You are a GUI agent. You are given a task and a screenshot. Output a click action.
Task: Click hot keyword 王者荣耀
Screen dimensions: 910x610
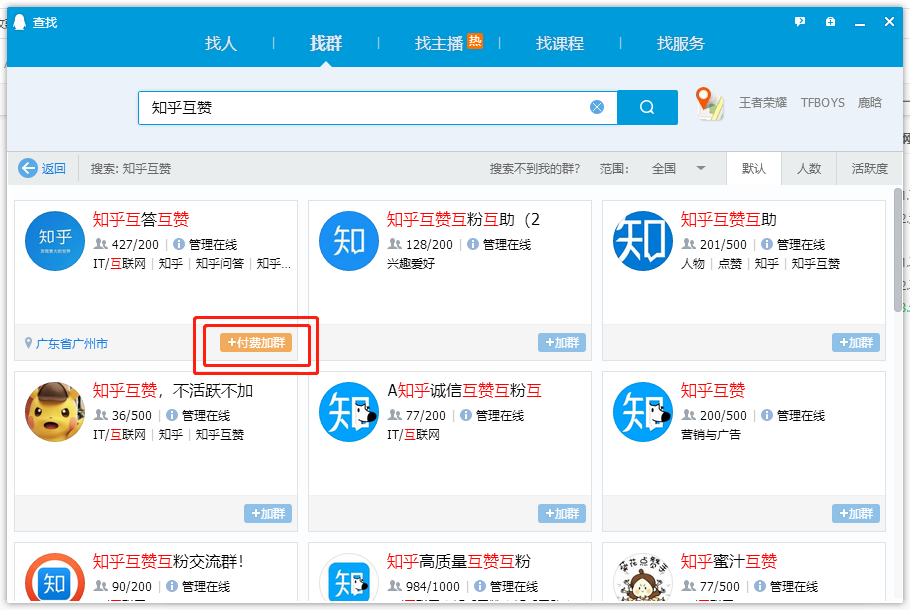pyautogui.click(x=763, y=103)
